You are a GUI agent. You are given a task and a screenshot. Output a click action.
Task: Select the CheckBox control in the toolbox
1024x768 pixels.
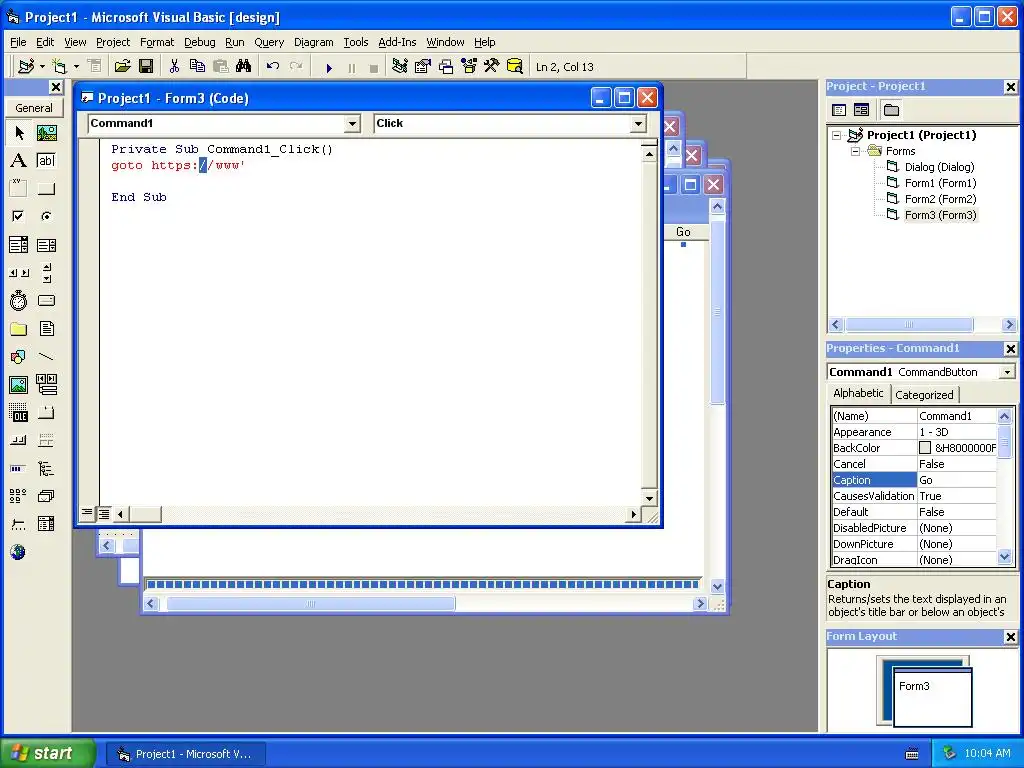tap(19, 216)
